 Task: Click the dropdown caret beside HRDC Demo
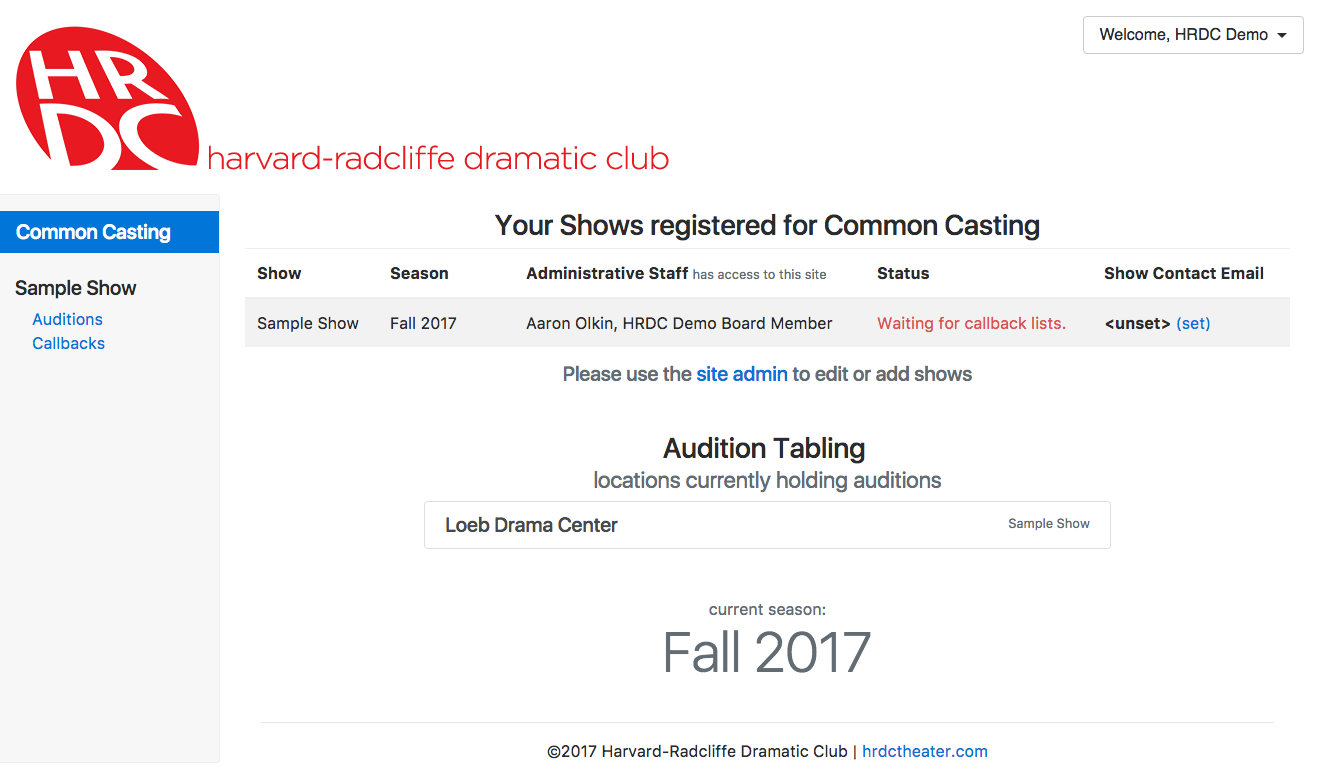pos(1282,35)
